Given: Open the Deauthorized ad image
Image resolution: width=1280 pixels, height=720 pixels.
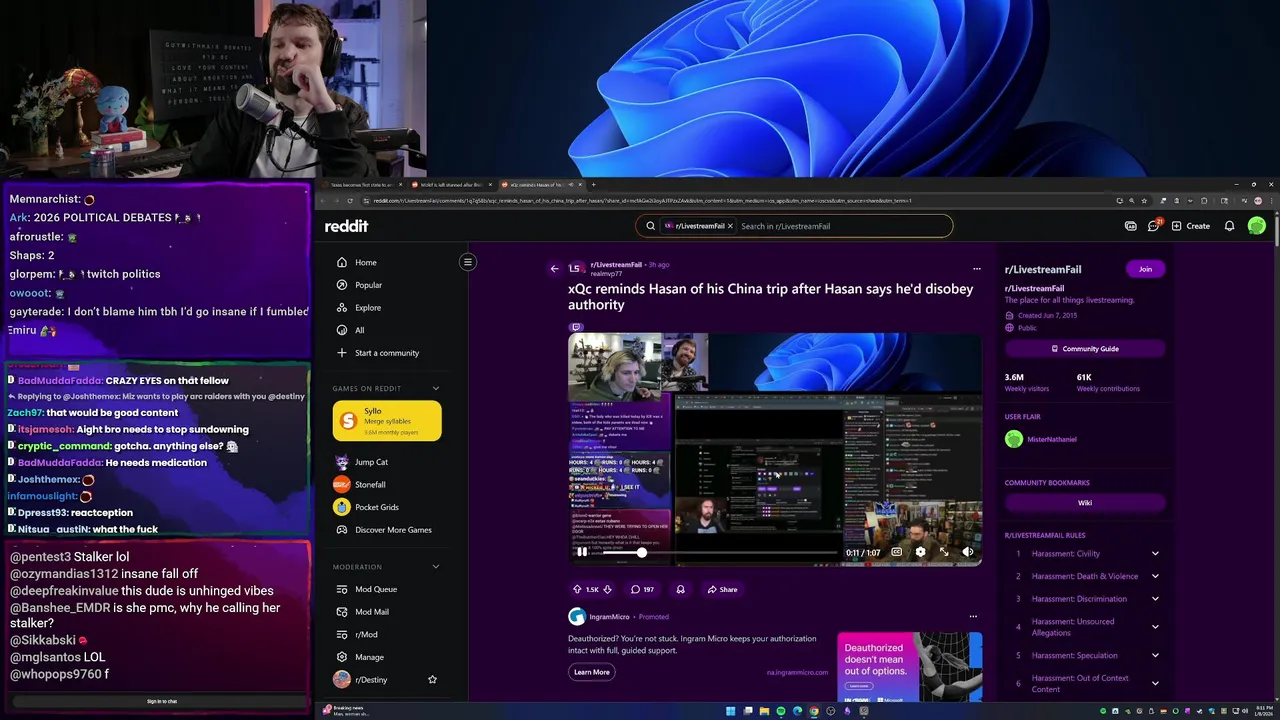Looking at the screenshot, I should (909, 666).
